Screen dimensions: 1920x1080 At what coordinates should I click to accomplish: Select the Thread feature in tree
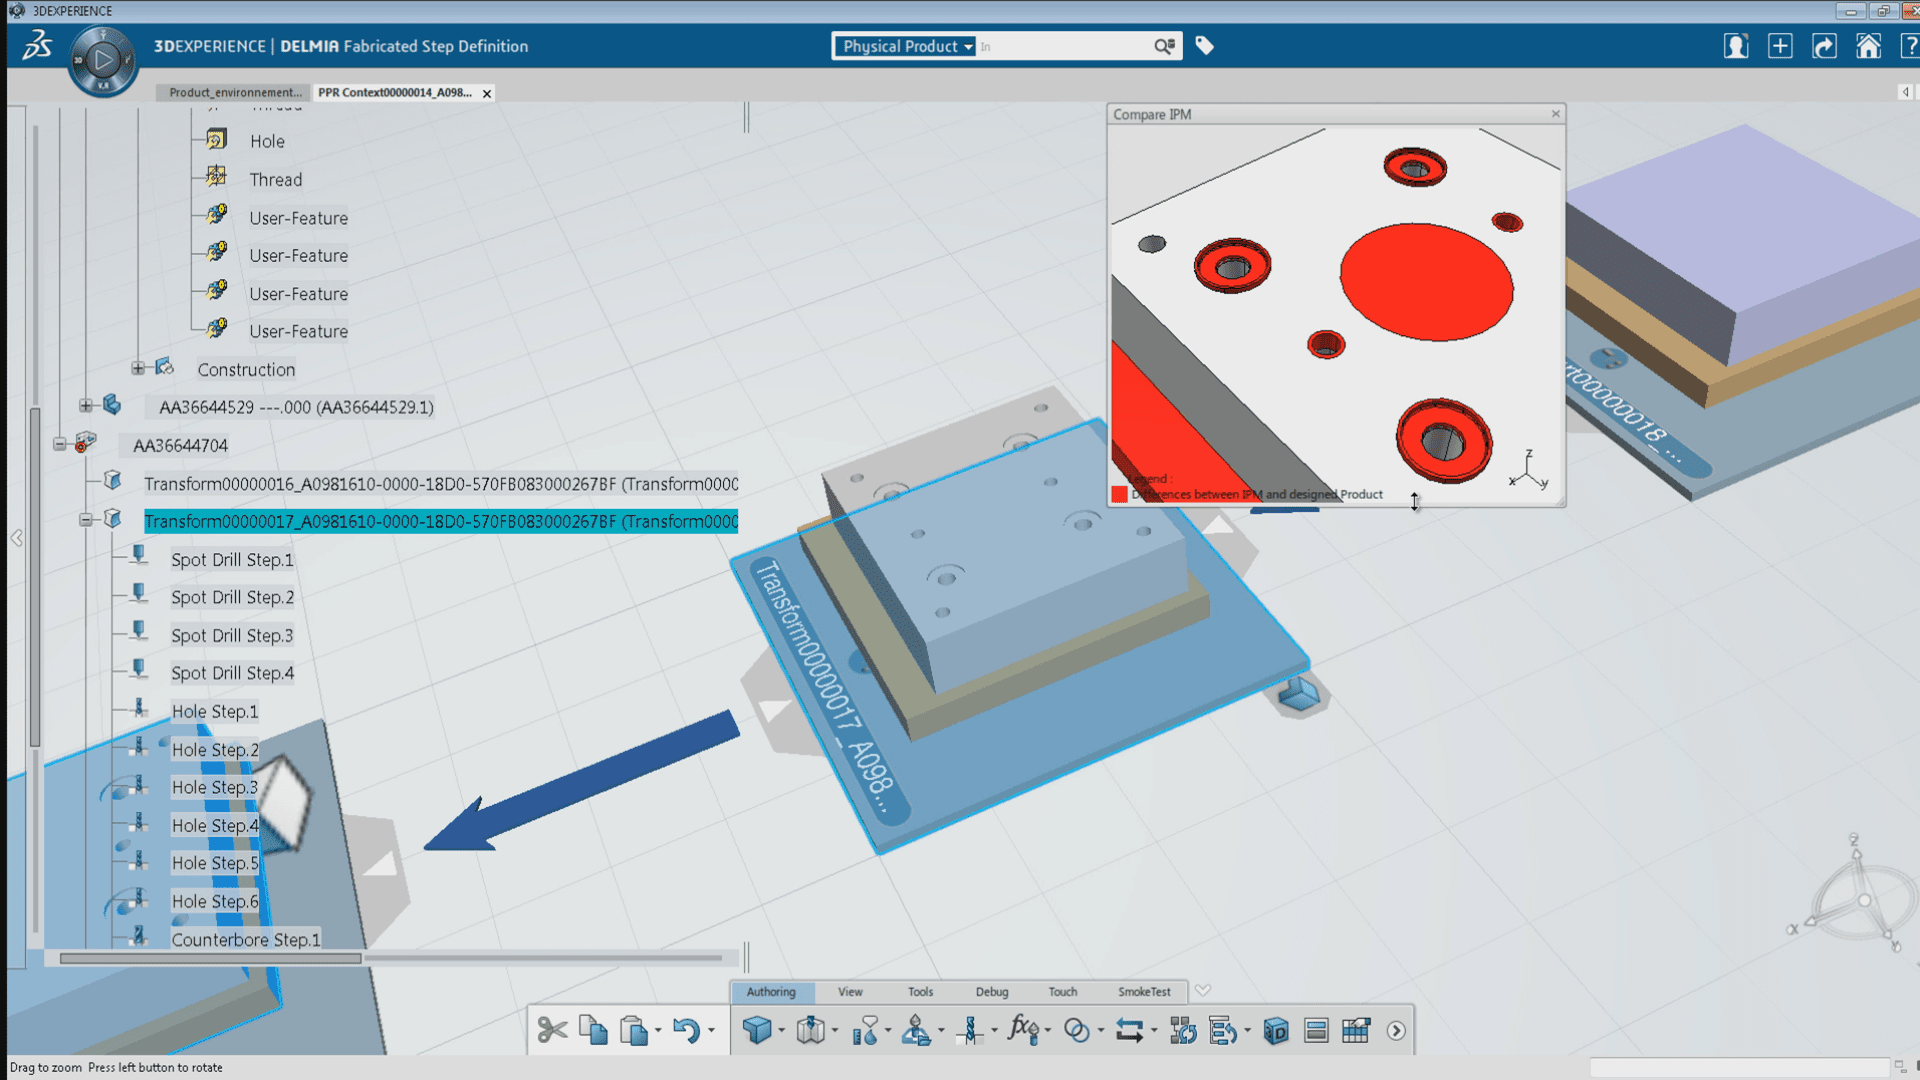275,180
